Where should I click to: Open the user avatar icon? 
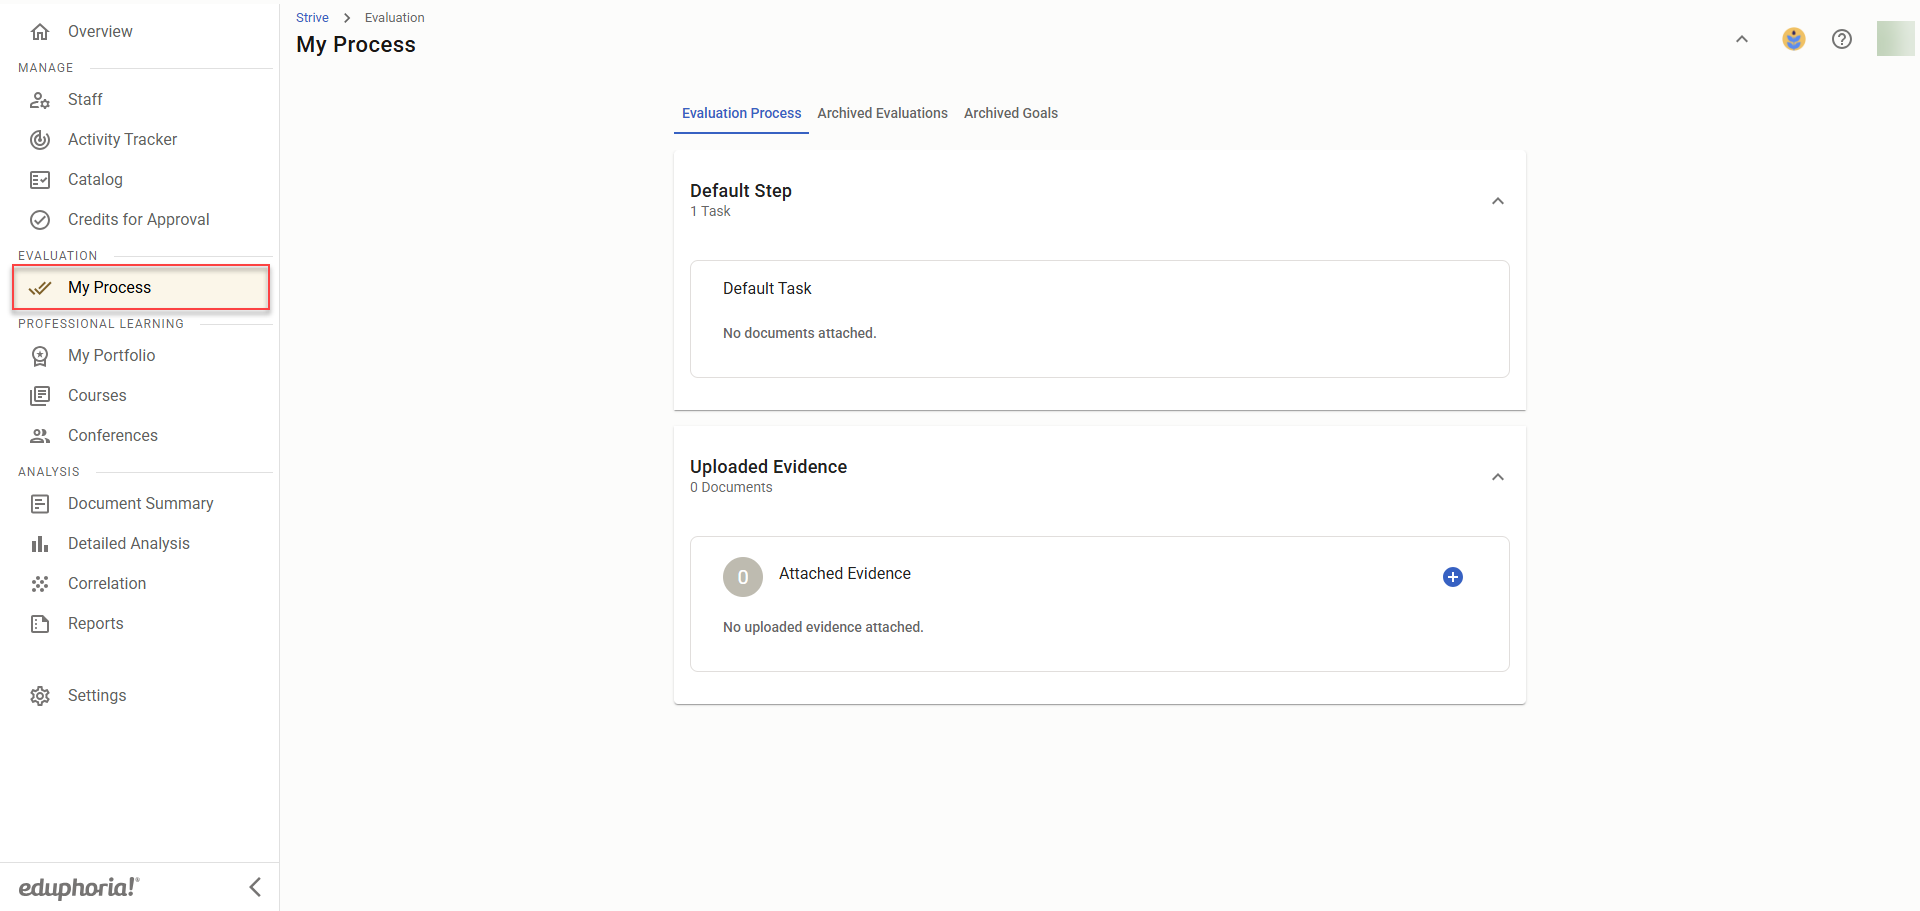tap(1793, 39)
